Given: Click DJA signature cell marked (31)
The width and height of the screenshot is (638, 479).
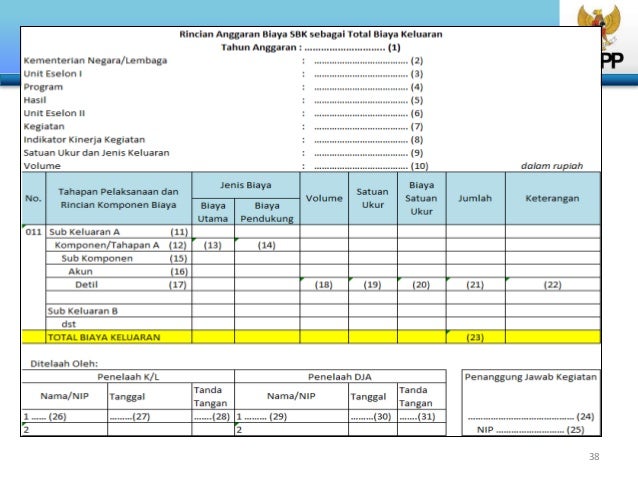Looking at the screenshot, I should (422, 416).
